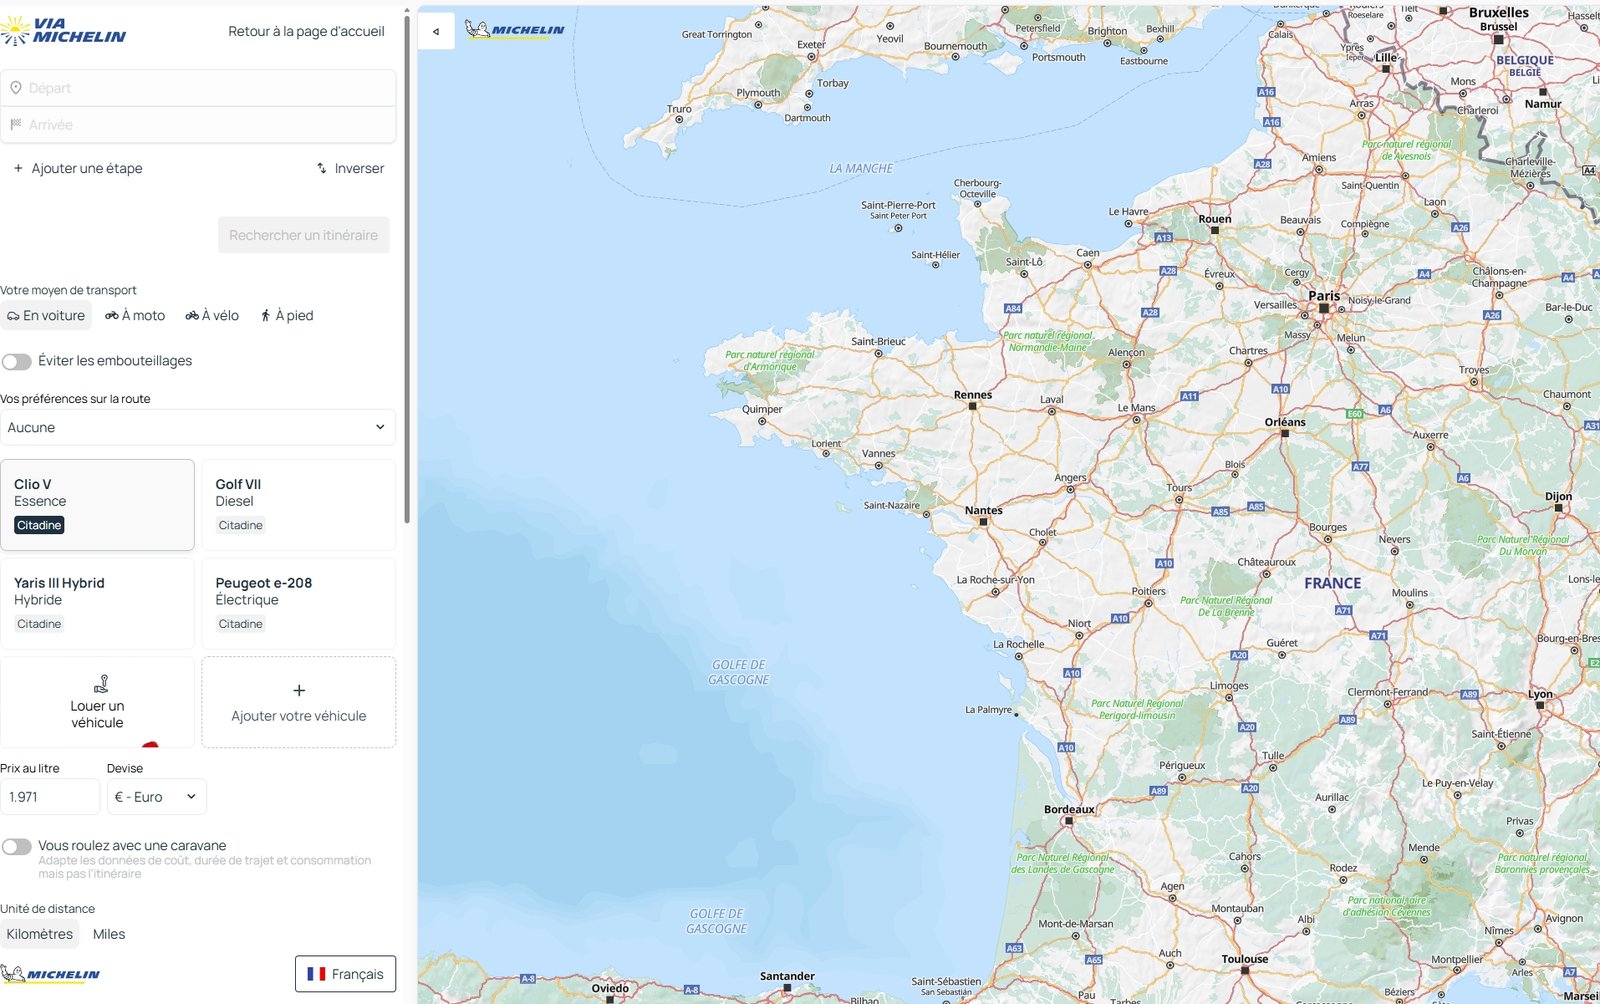Image resolution: width=1600 pixels, height=1004 pixels.
Task: Select the car transport mode icon
Action: pyautogui.click(x=12, y=315)
